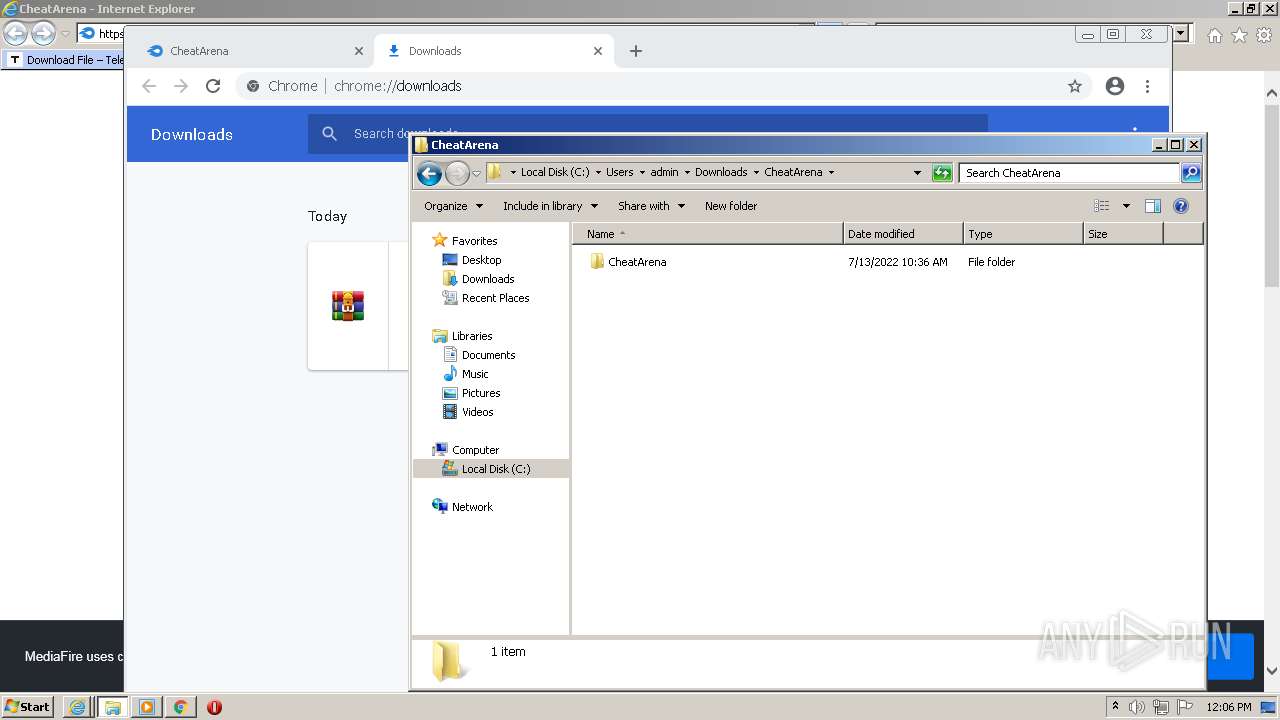Show hidden tray icons
1280x720 pixels.
tap(1115, 706)
